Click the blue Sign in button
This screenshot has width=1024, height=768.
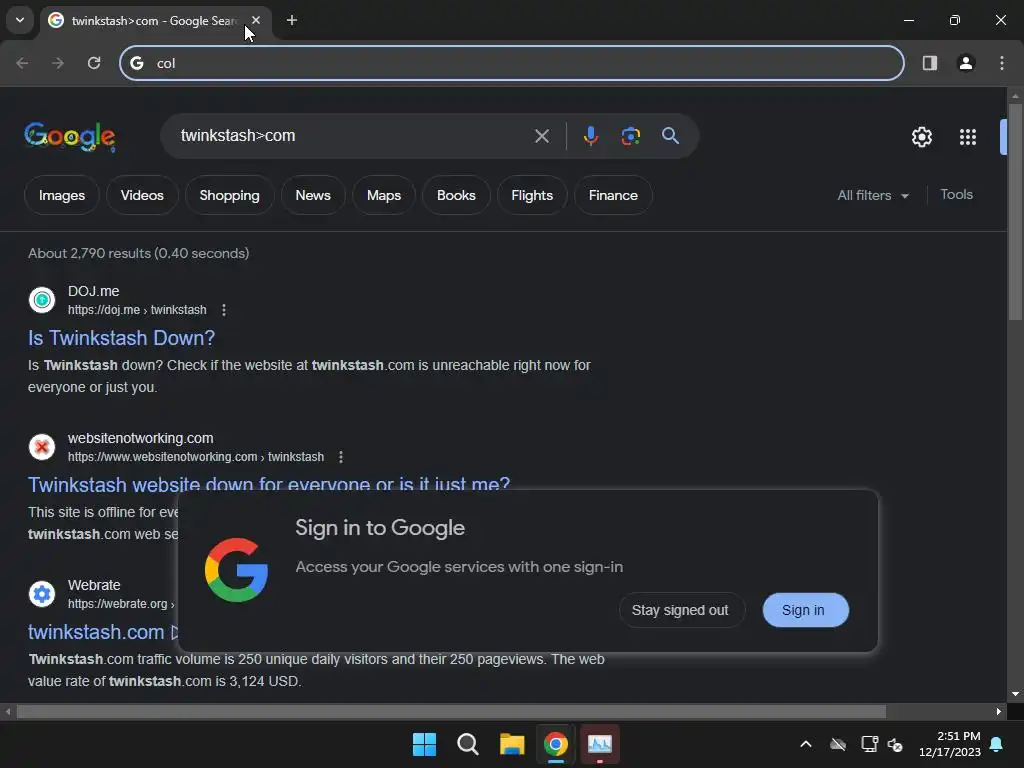pos(805,610)
